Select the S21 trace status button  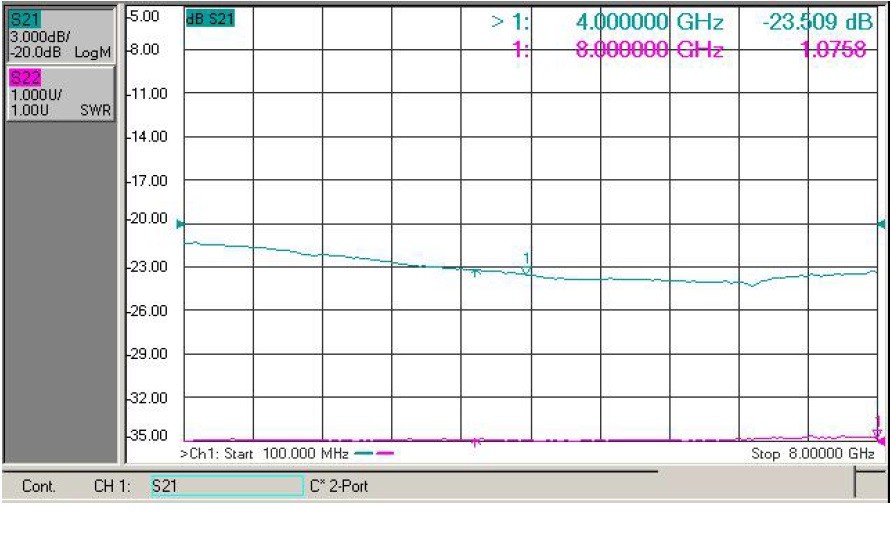click(x=60, y=35)
